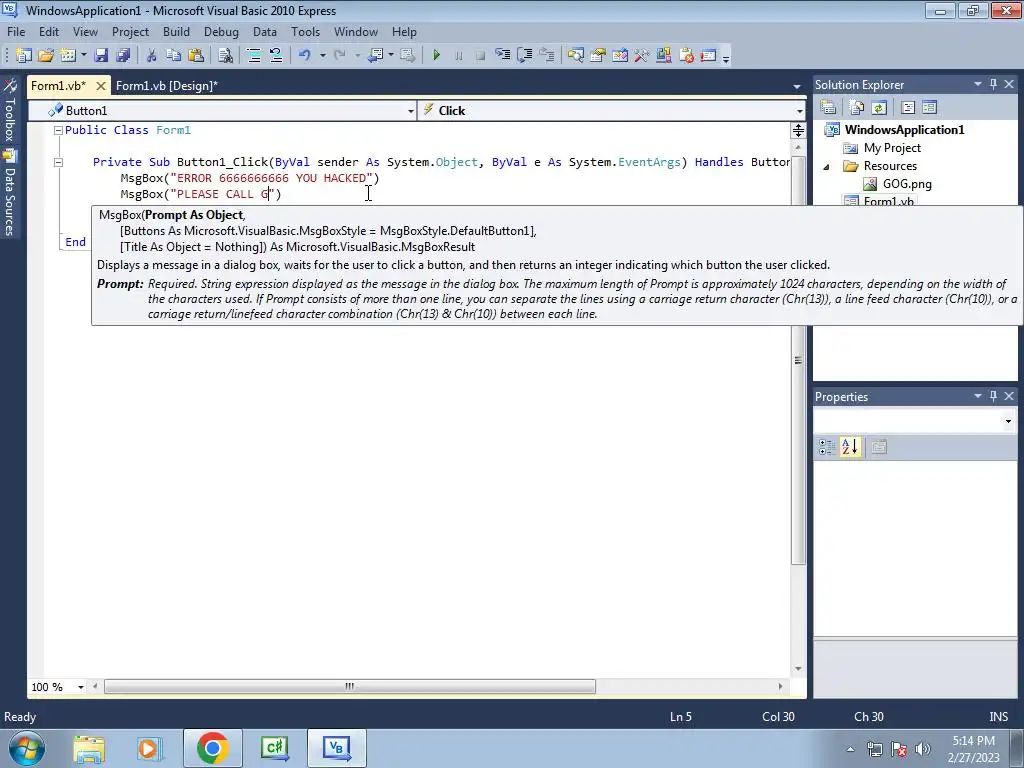Open the Toolbox hammer-wrench toolbar icon
The width and height of the screenshot is (1024, 768).
[641, 56]
